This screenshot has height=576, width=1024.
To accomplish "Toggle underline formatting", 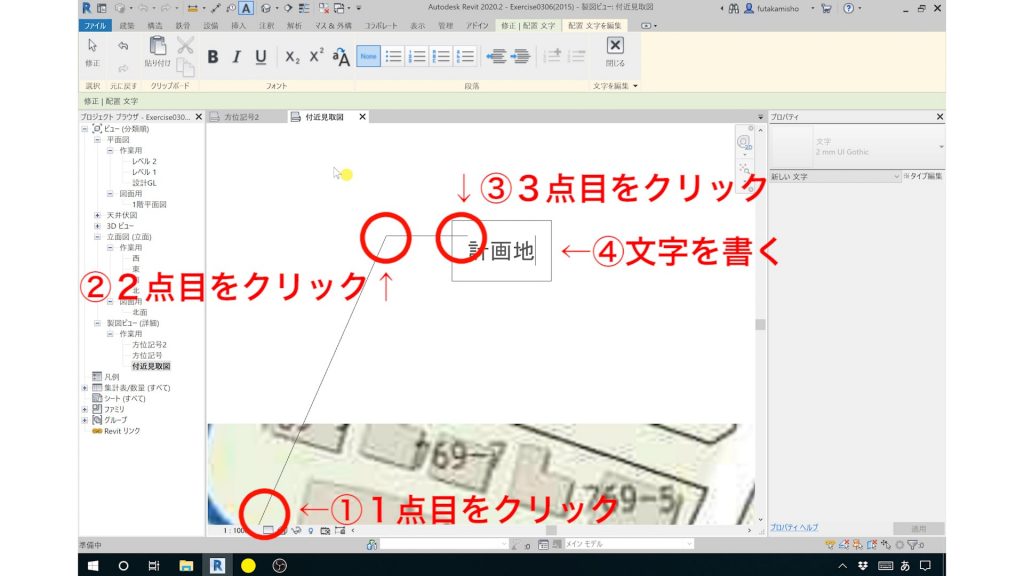I will [261, 56].
